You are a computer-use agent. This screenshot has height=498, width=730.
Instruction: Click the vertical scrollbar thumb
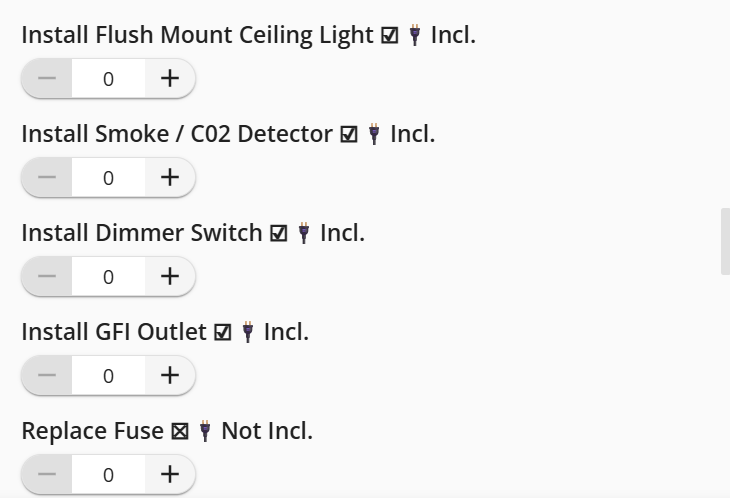point(725,241)
